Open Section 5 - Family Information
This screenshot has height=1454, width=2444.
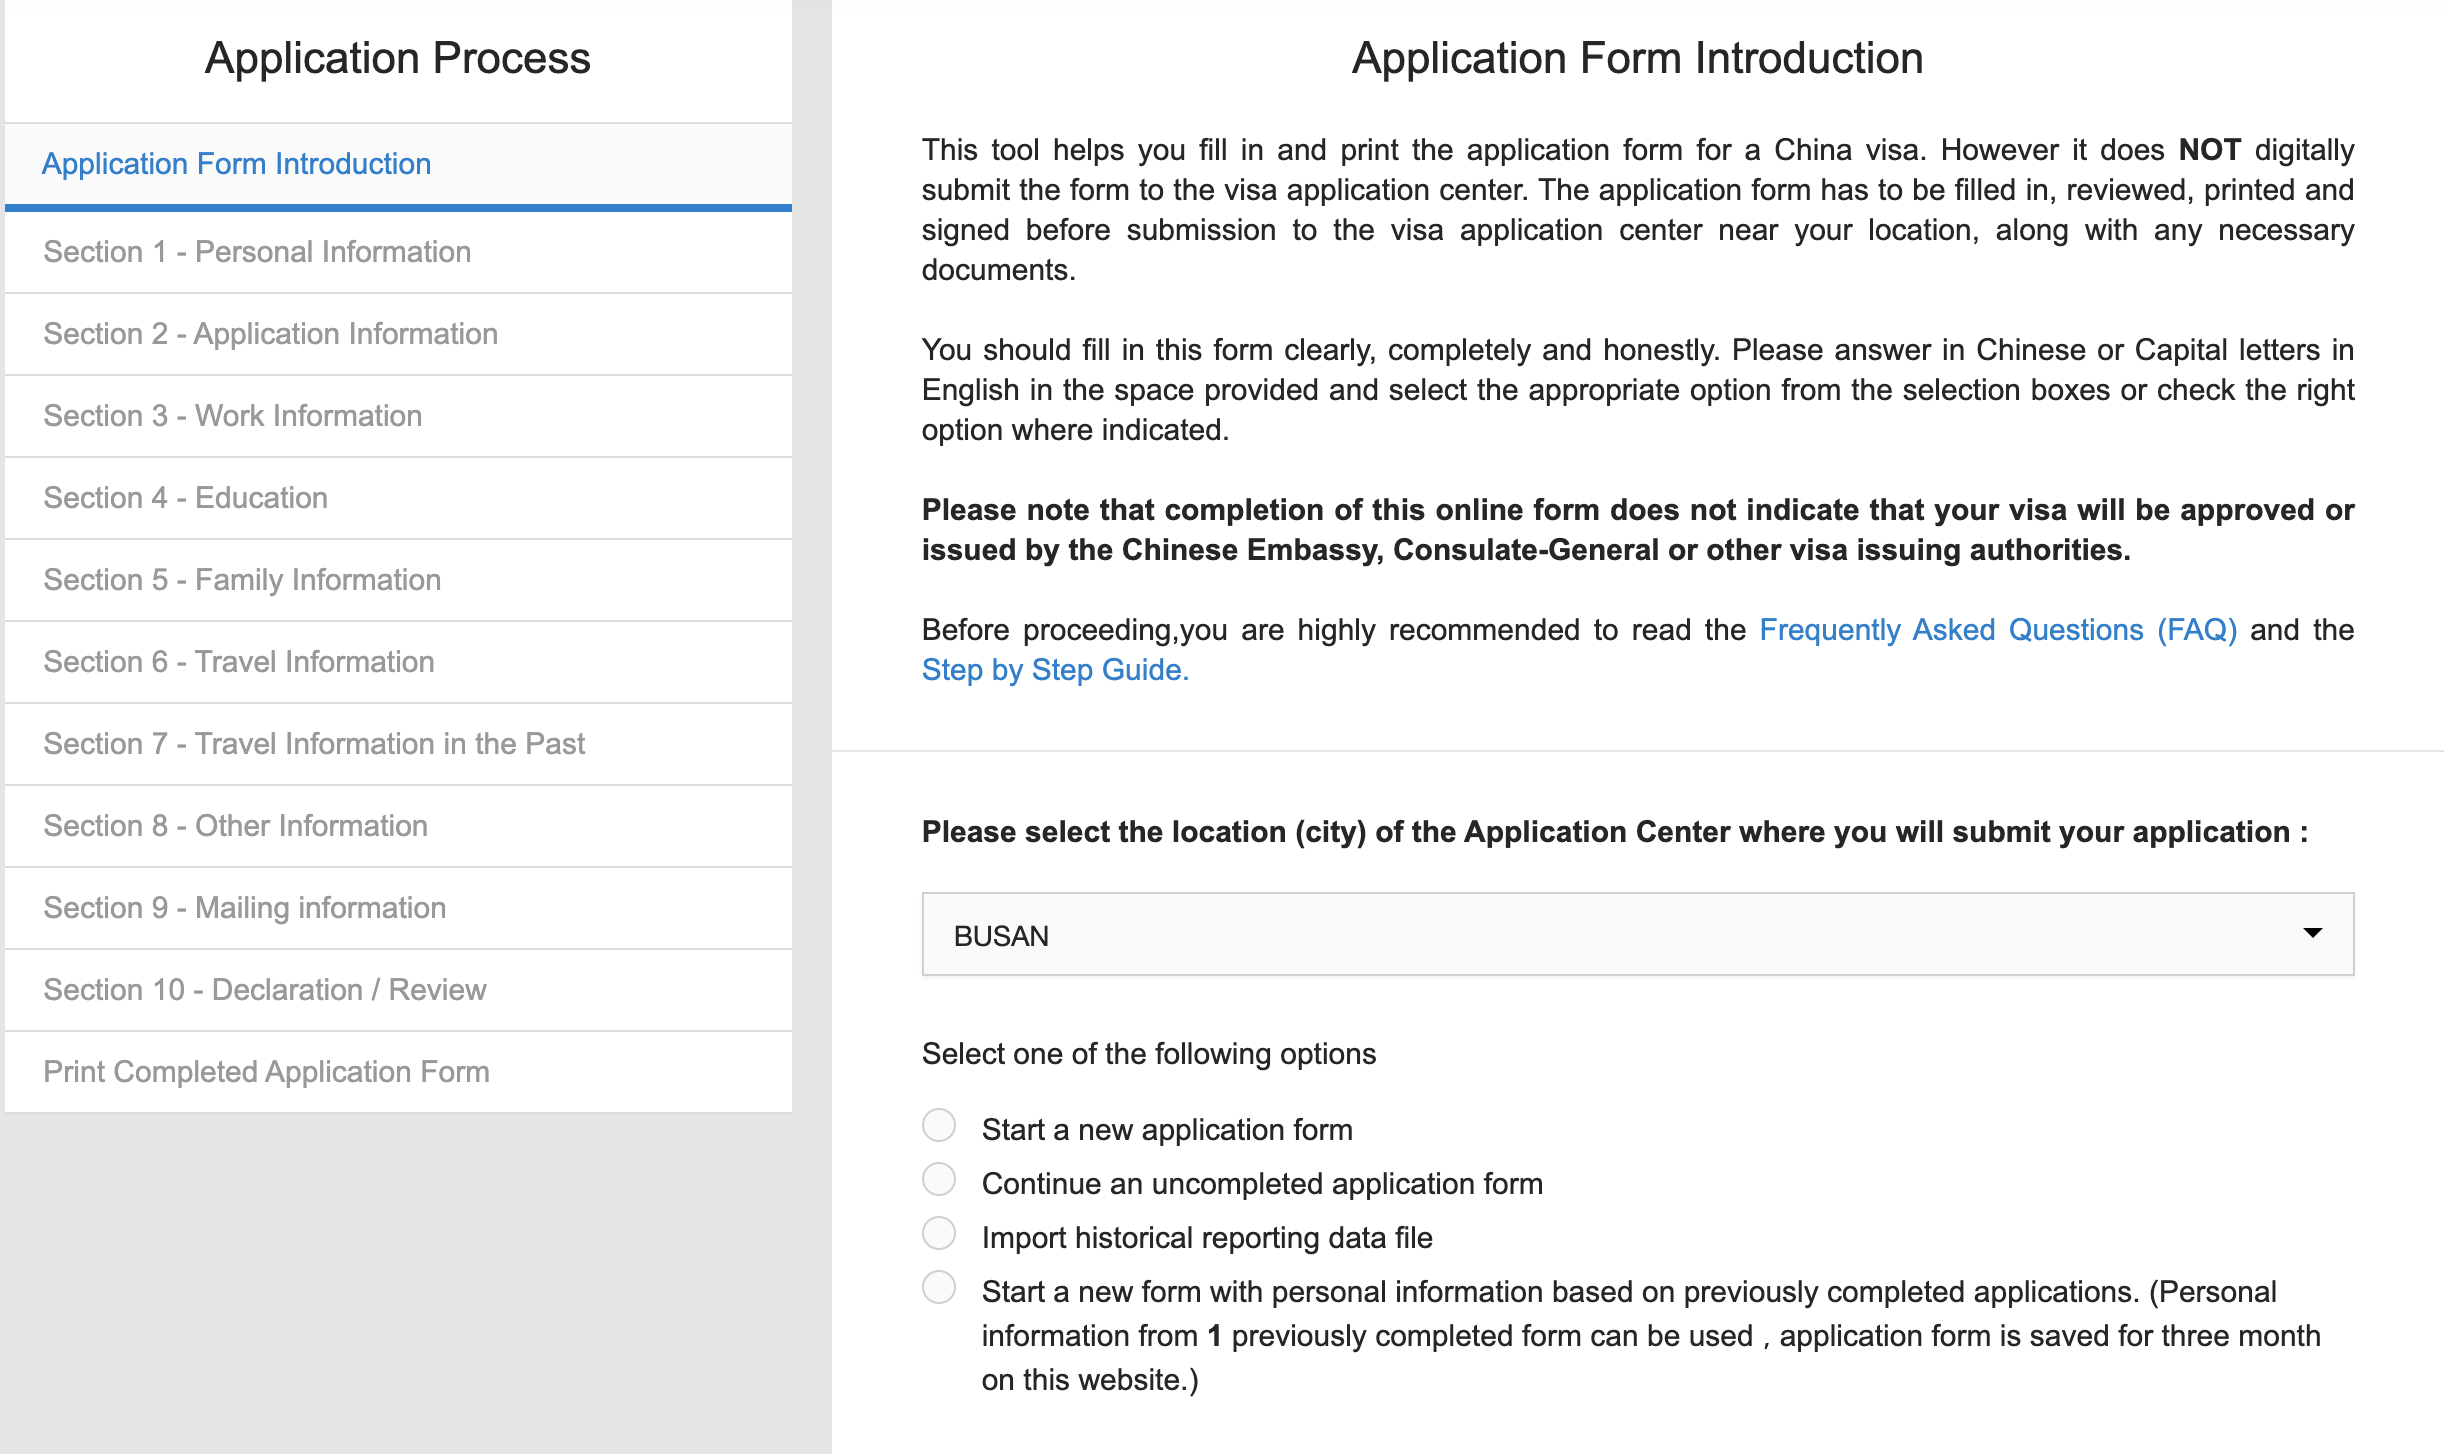[242, 580]
